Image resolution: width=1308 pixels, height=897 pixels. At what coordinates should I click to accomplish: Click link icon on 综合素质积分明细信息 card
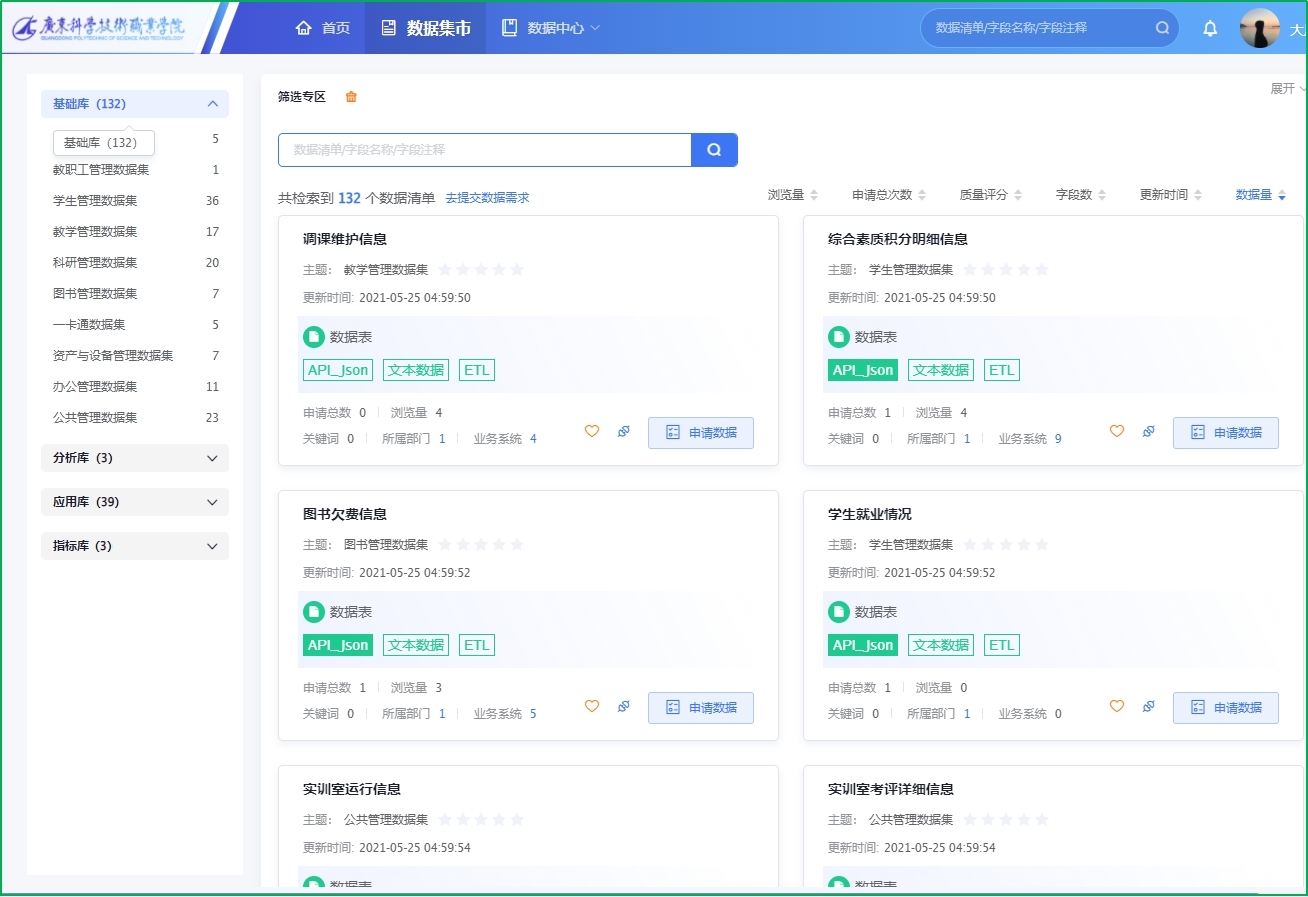pyautogui.click(x=1149, y=431)
